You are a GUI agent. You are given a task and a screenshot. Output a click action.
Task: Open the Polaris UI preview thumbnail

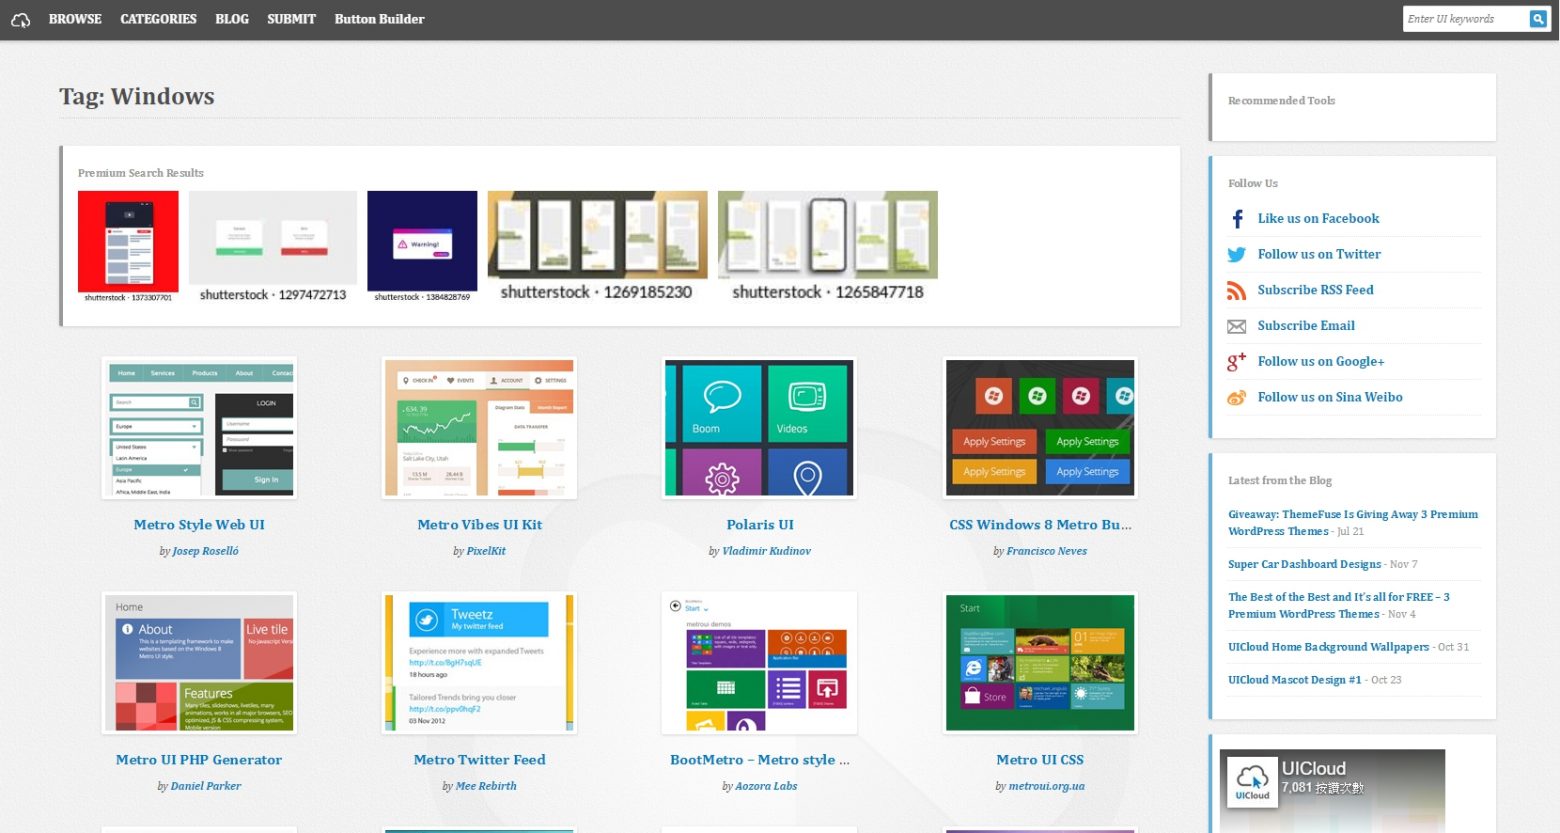pos(760,428)
